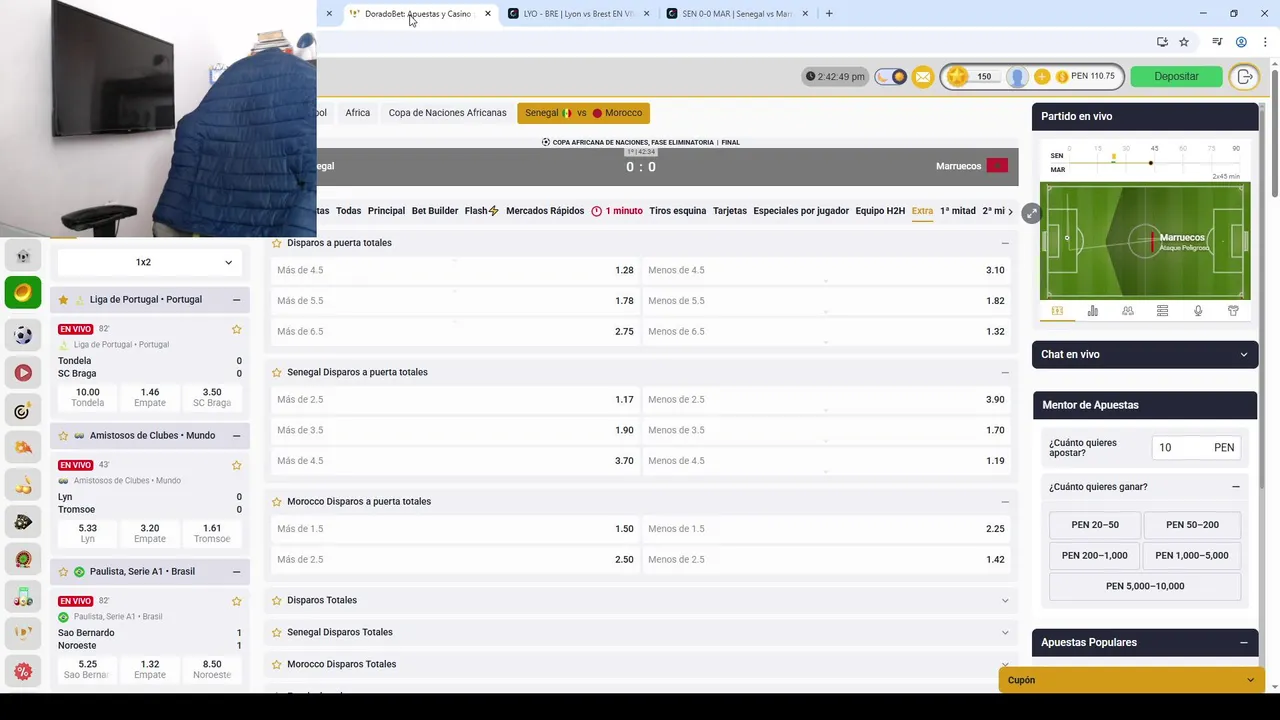Click the target bullseye sidebar icon
This screenshot has width=1280, height=720.
click(x=23, y=411)
